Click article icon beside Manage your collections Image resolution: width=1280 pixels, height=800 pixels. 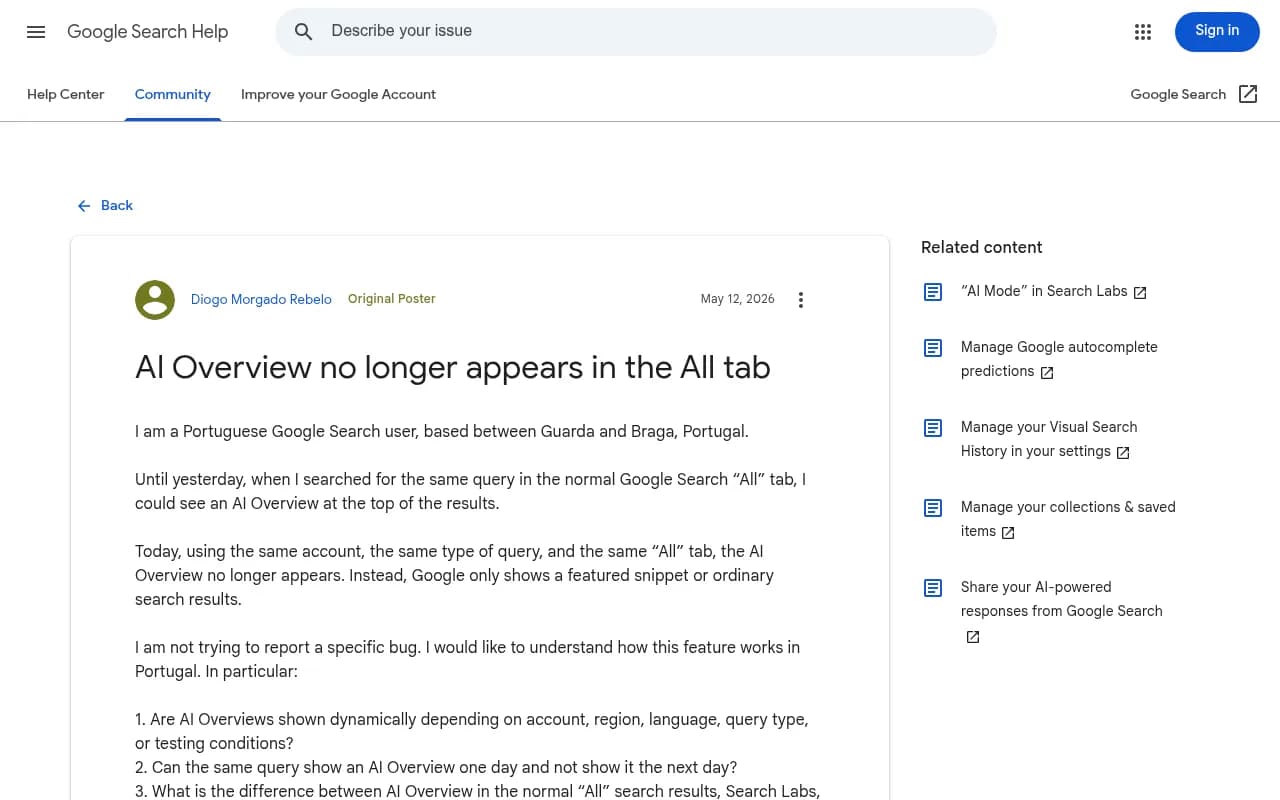[933, 508]
